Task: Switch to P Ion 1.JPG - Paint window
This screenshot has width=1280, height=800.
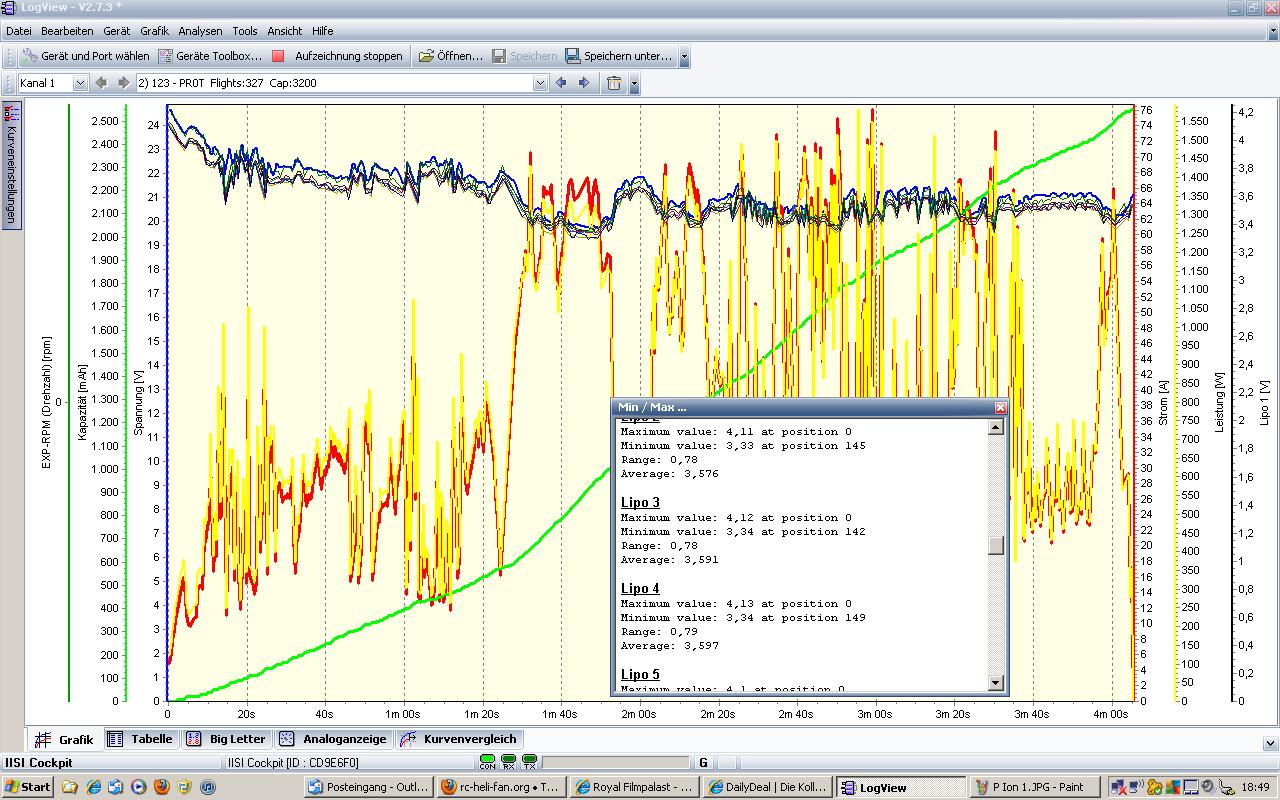Action: click(x=1034, y=787)
